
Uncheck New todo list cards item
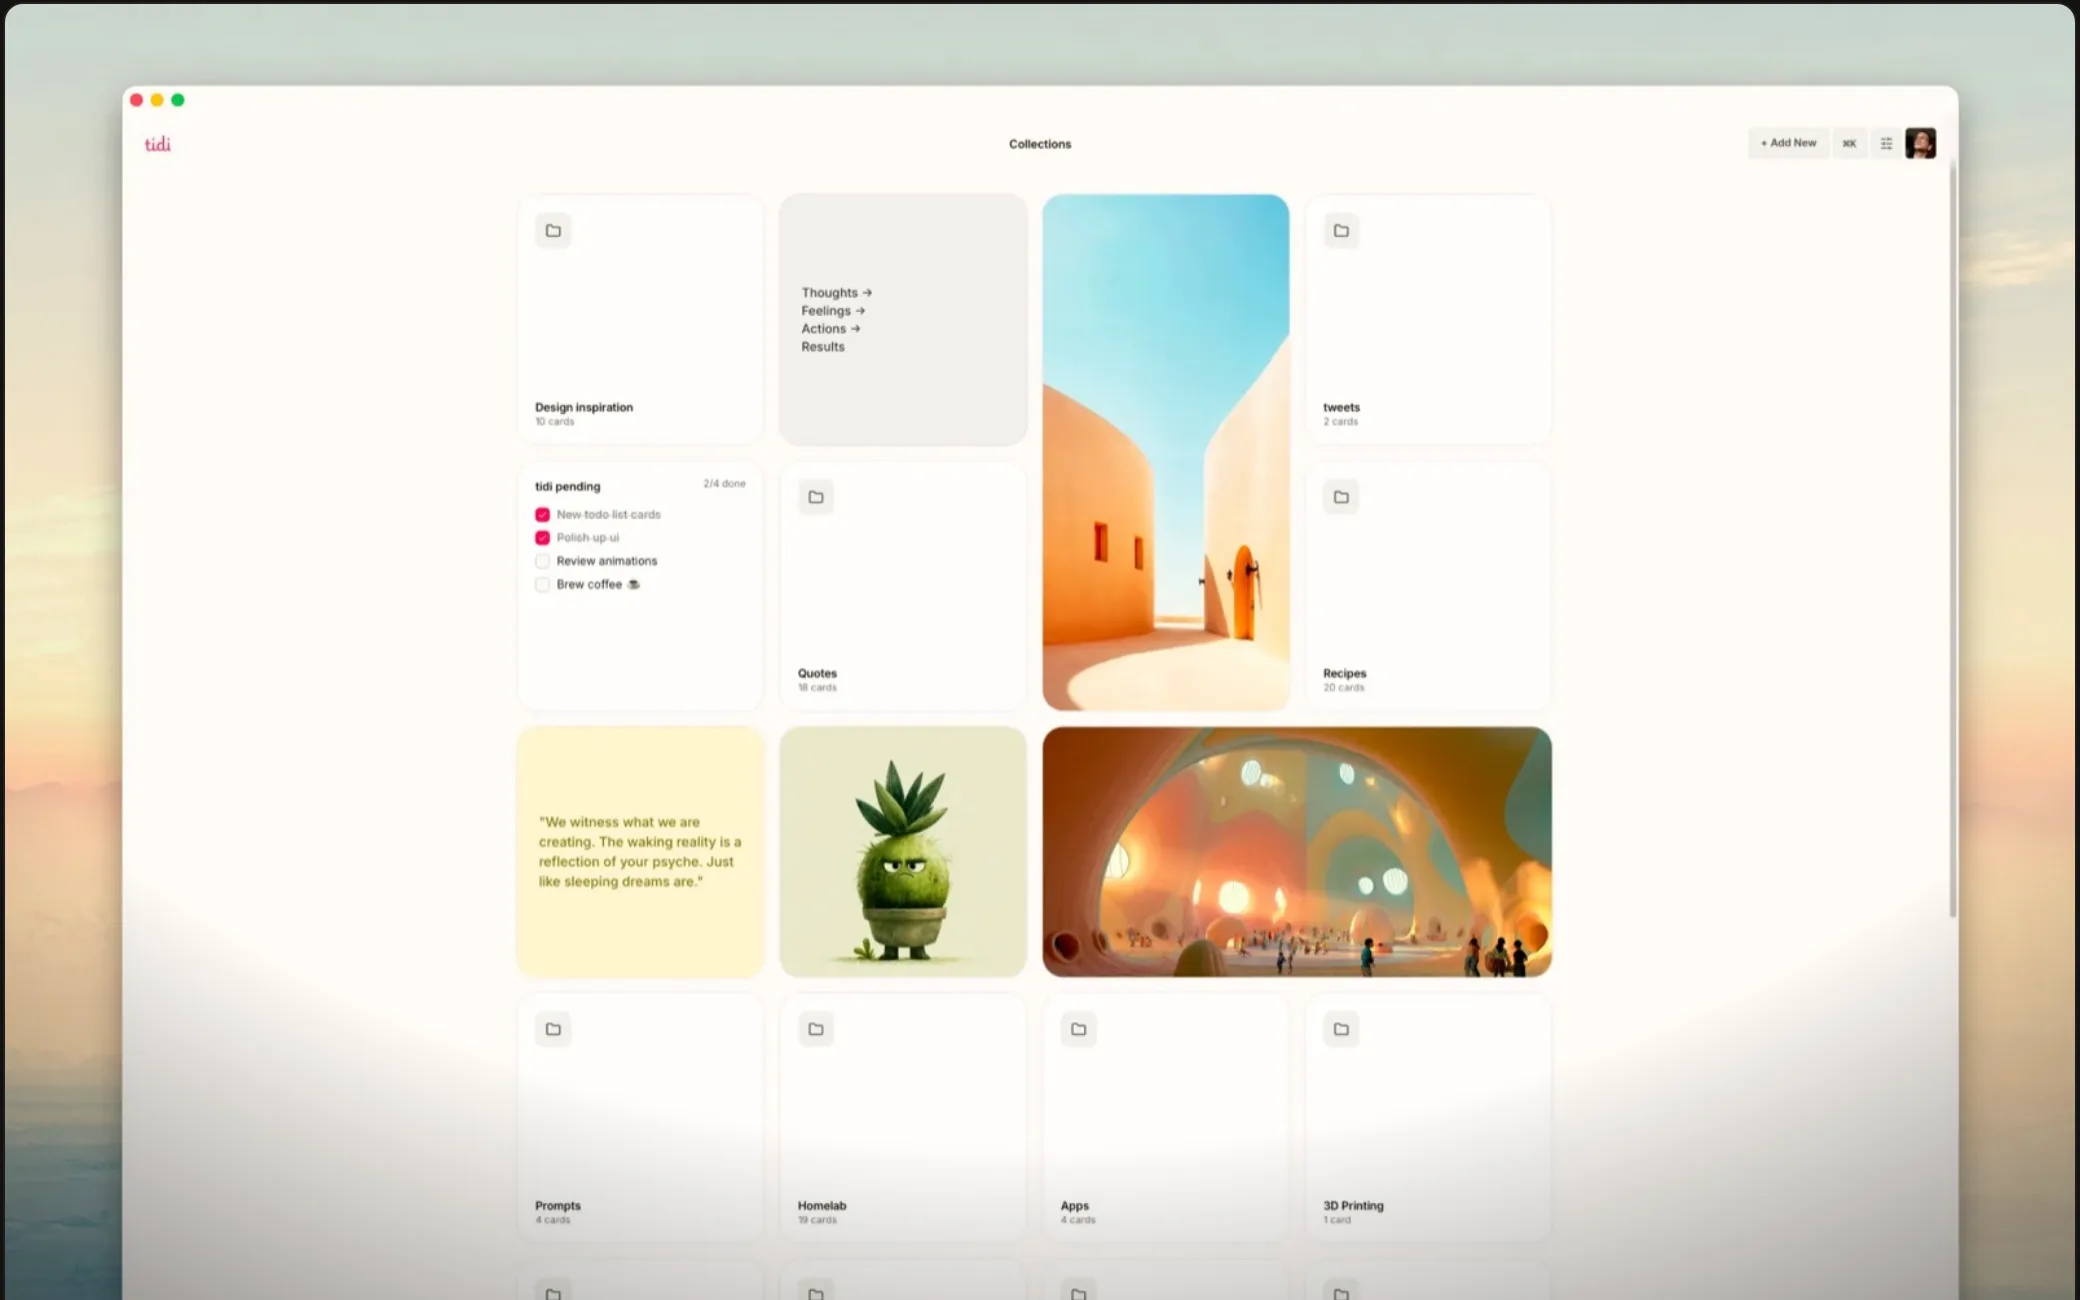click(542, 514)
